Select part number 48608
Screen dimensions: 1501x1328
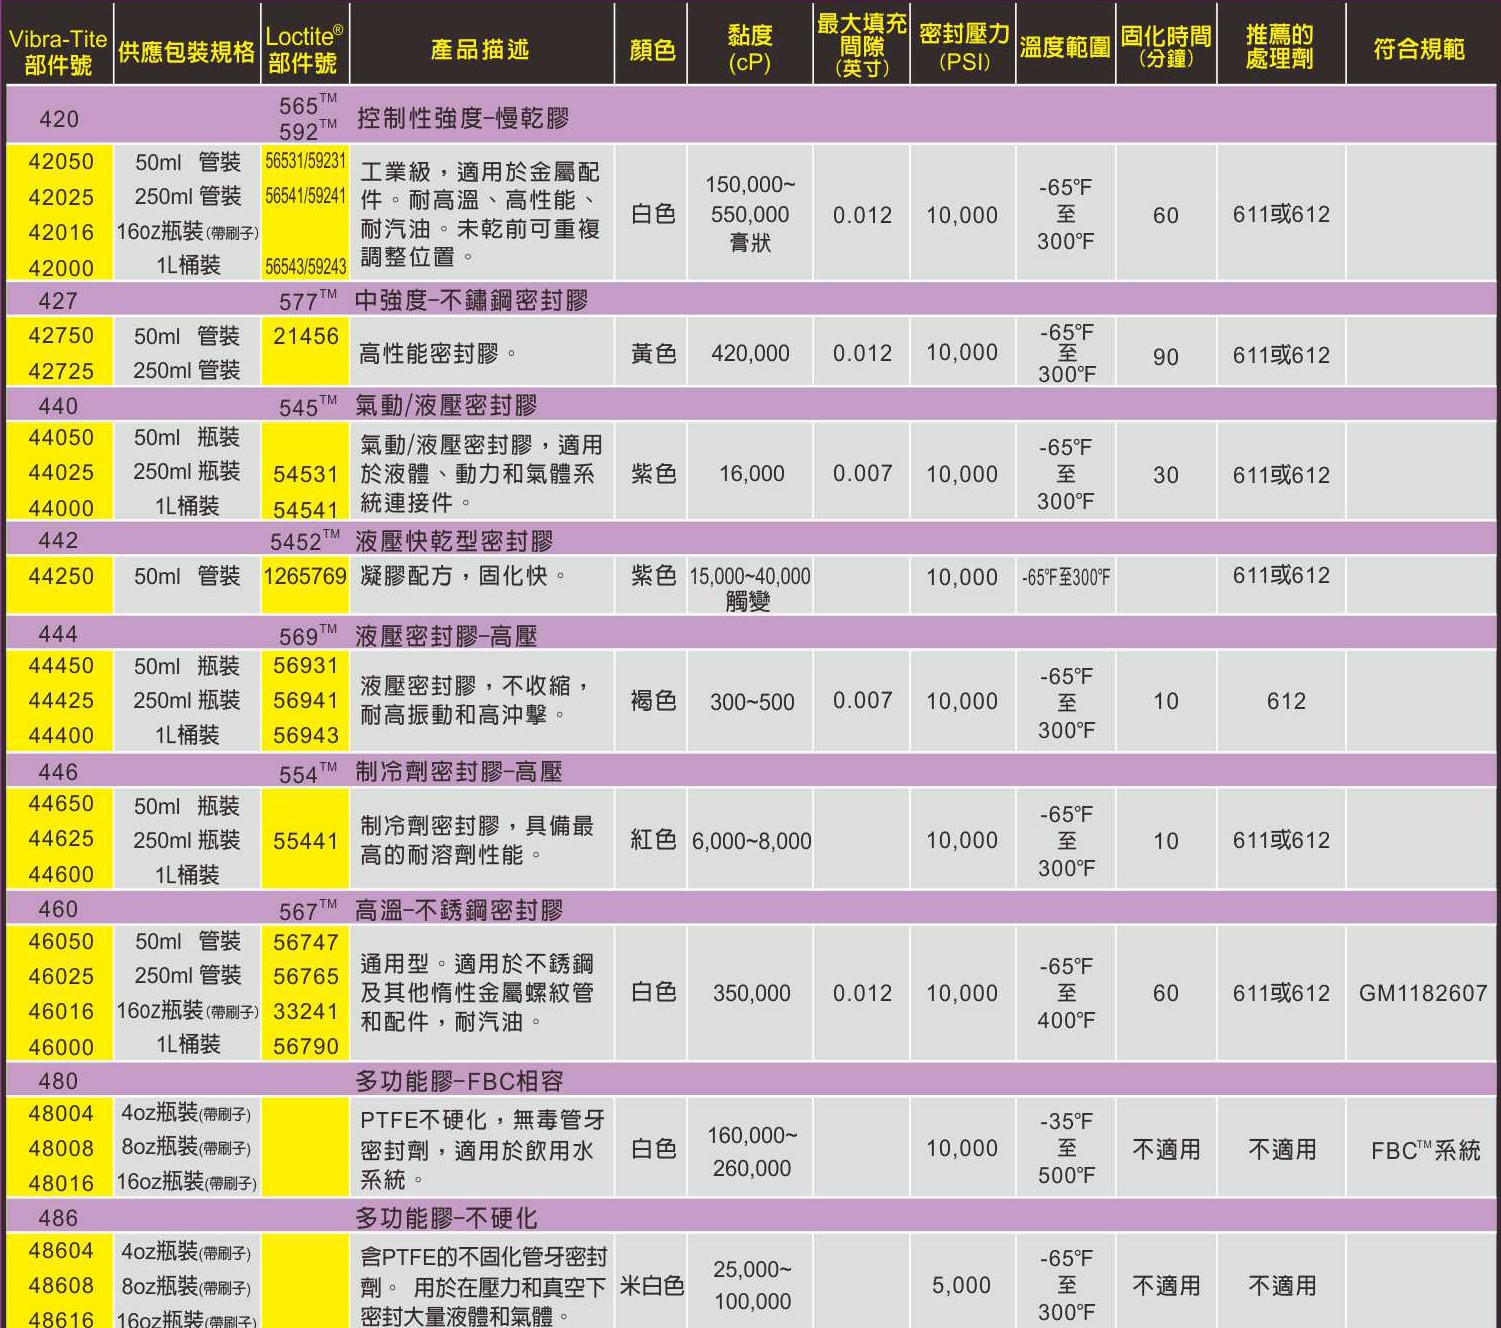(61, 1285)
